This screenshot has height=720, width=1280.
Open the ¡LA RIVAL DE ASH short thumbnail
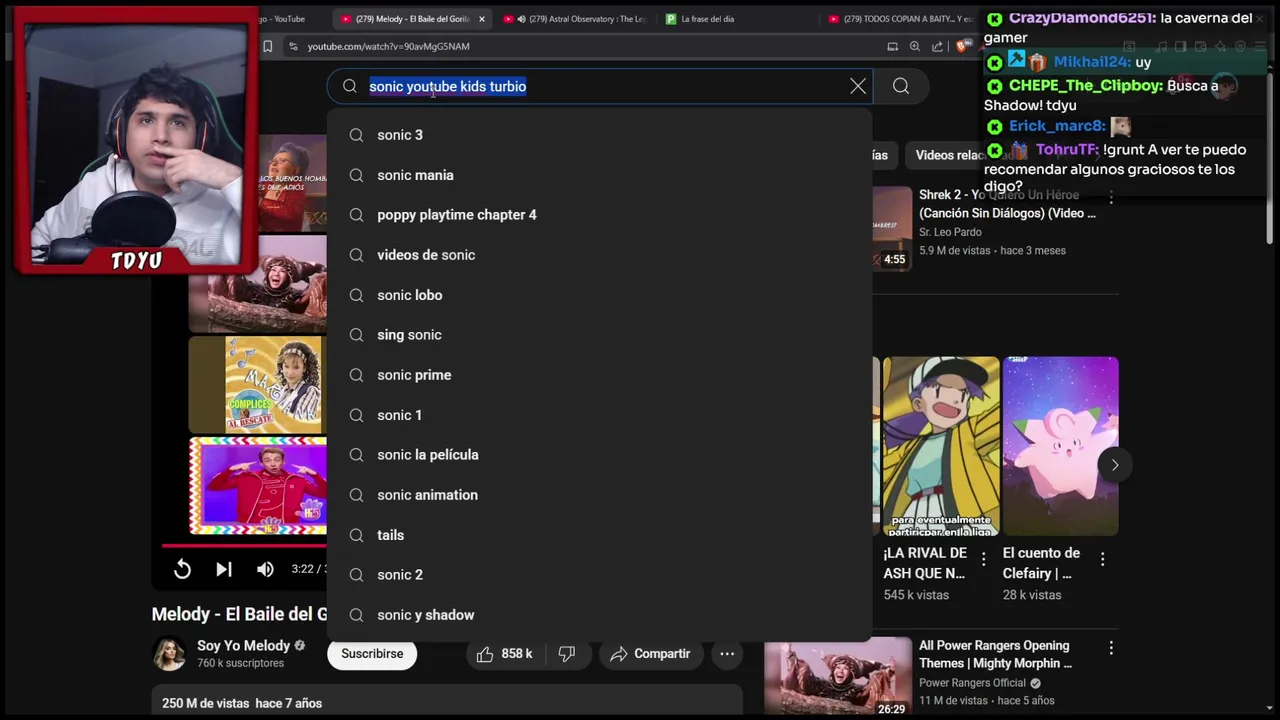941,446
